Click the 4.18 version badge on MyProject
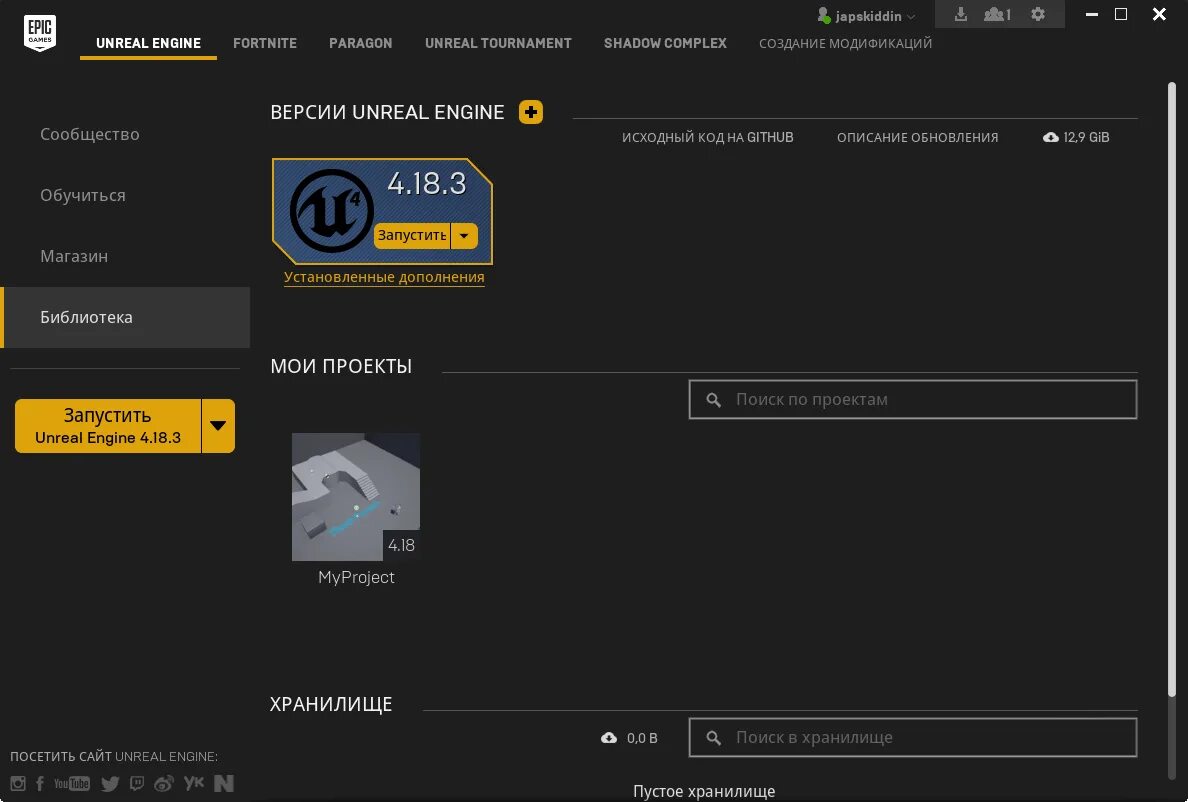Image resolution: width=1188 pixels, height=802 pixels. pos(402,545)
